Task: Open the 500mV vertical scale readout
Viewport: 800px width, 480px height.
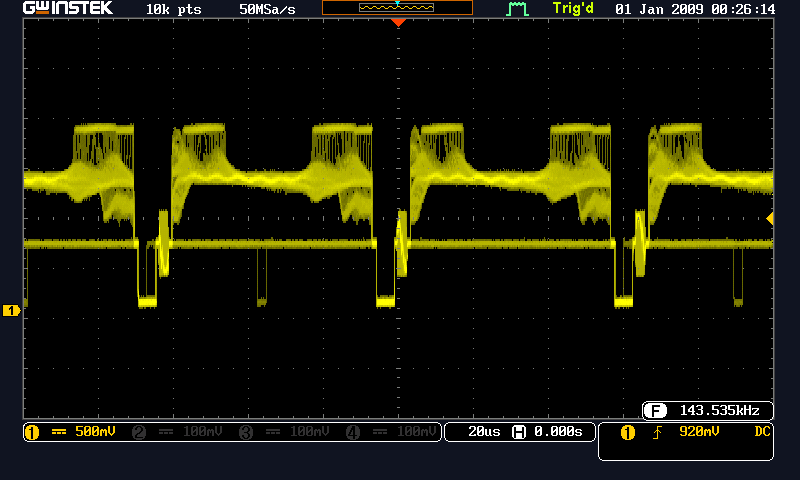Action: pos(95,432)
